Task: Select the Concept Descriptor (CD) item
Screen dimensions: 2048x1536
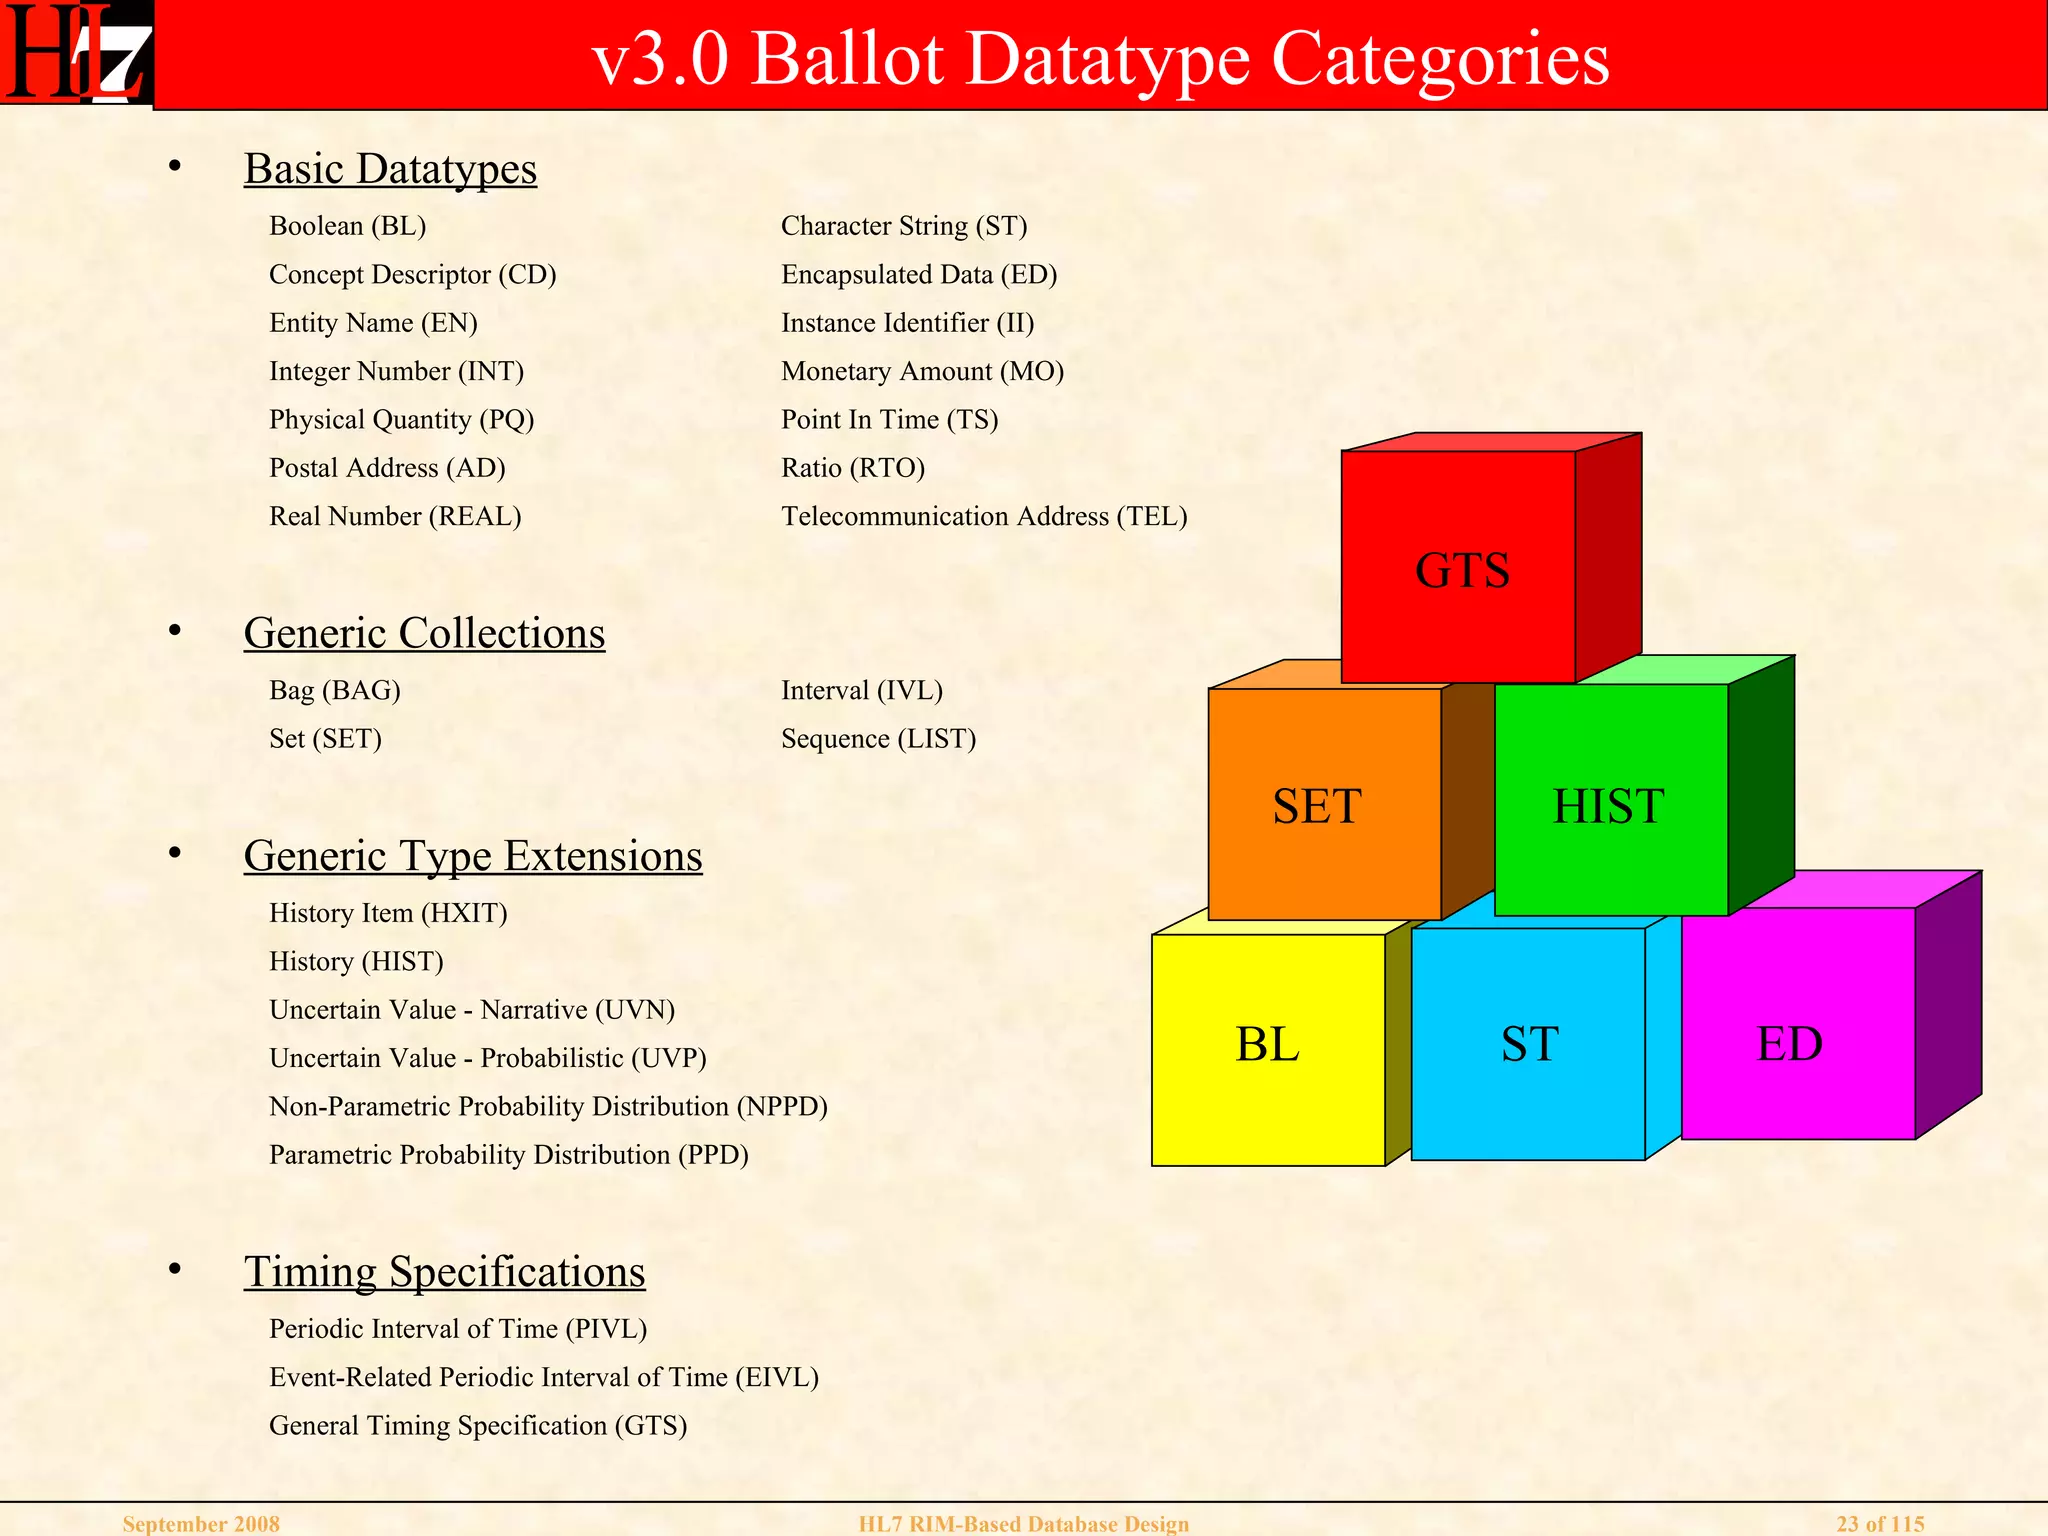Action: pos(412,274)
